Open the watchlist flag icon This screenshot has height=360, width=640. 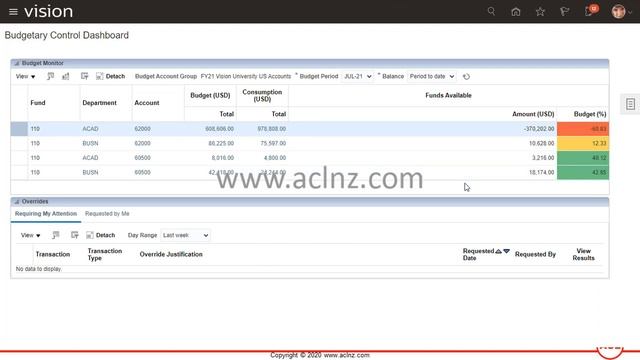564,12
